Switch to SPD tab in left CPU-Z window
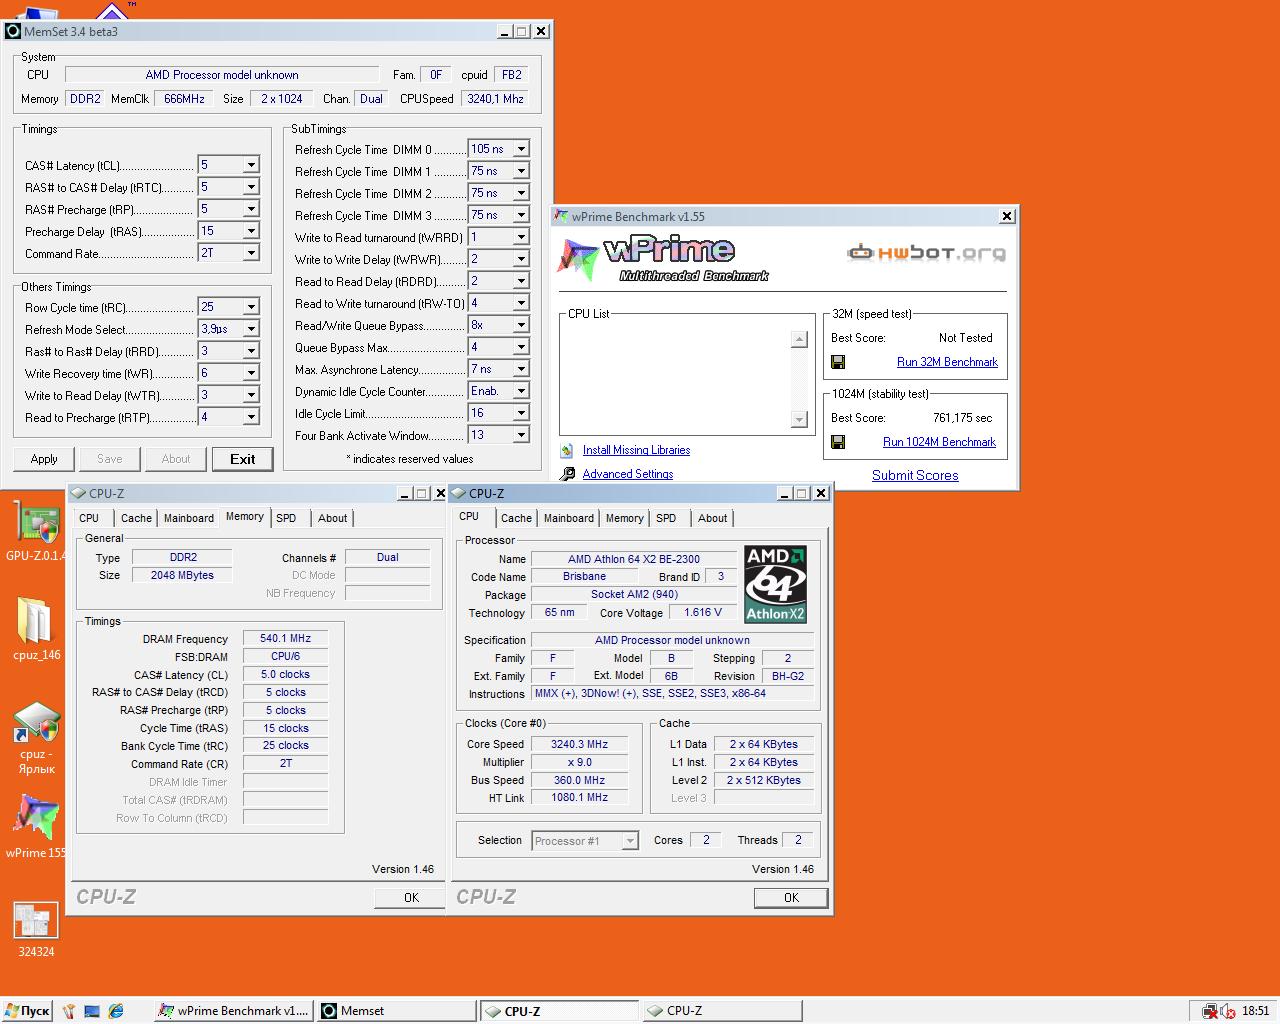 (286, 518)
